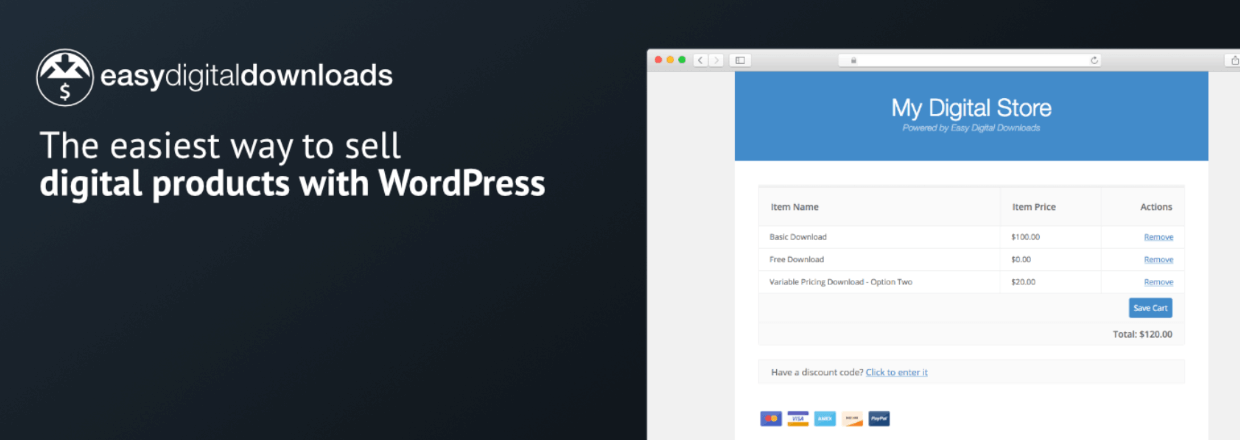Click the Total: $120.00 text
Screen dimensions: 1240x440
coord(1142,334)
